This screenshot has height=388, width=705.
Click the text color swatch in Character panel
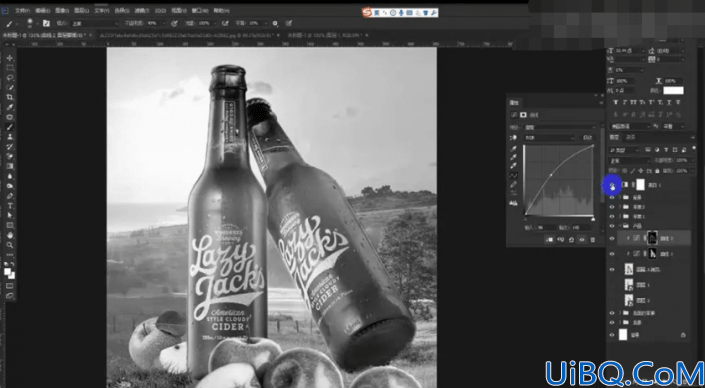(x=673, y=91)
